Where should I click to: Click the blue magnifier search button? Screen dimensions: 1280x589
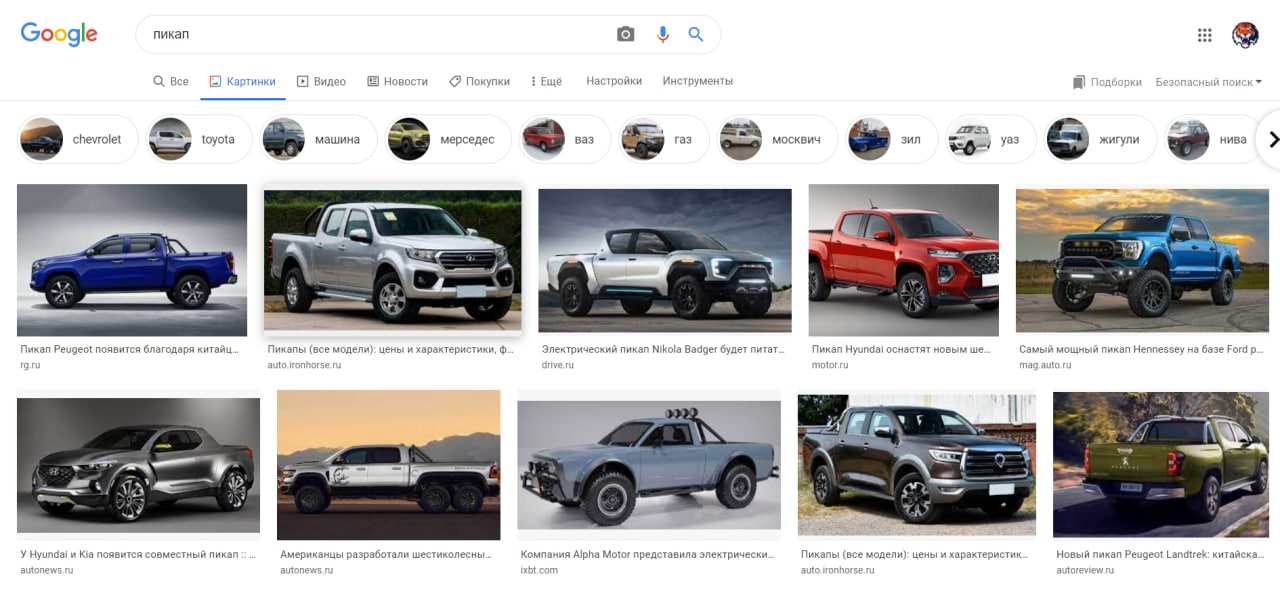click(x=696, y=34)
